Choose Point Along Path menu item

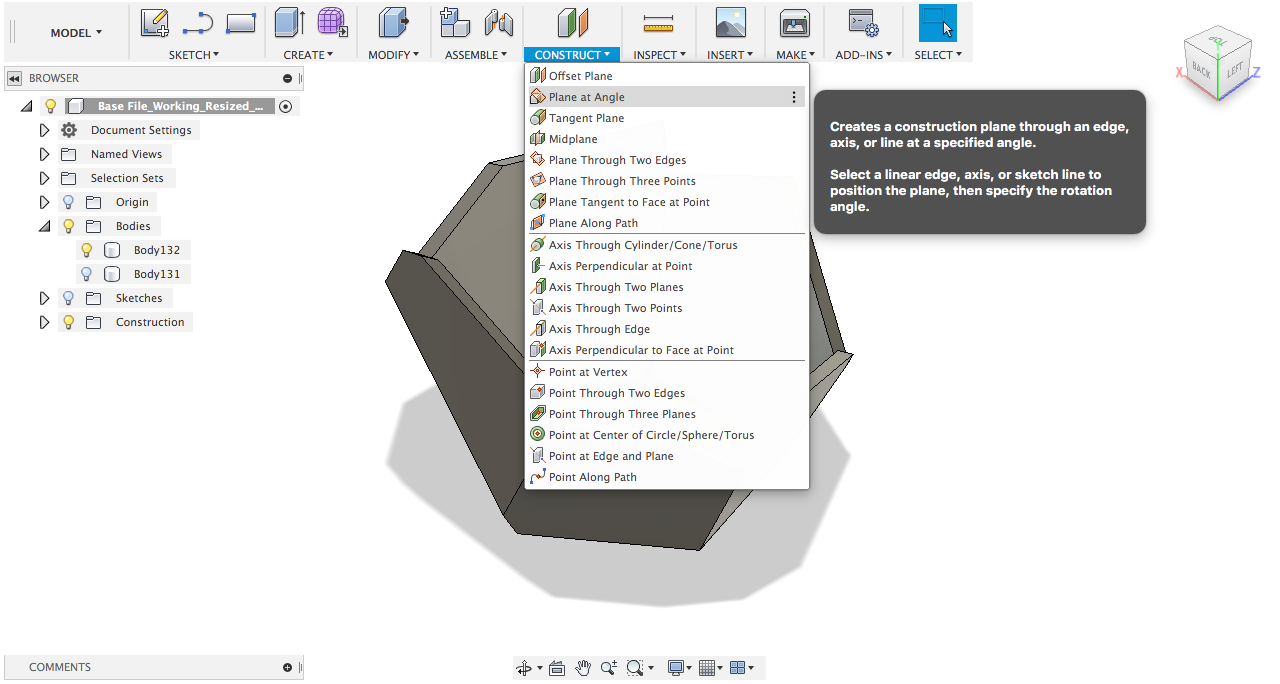click(x=666, y=477)
